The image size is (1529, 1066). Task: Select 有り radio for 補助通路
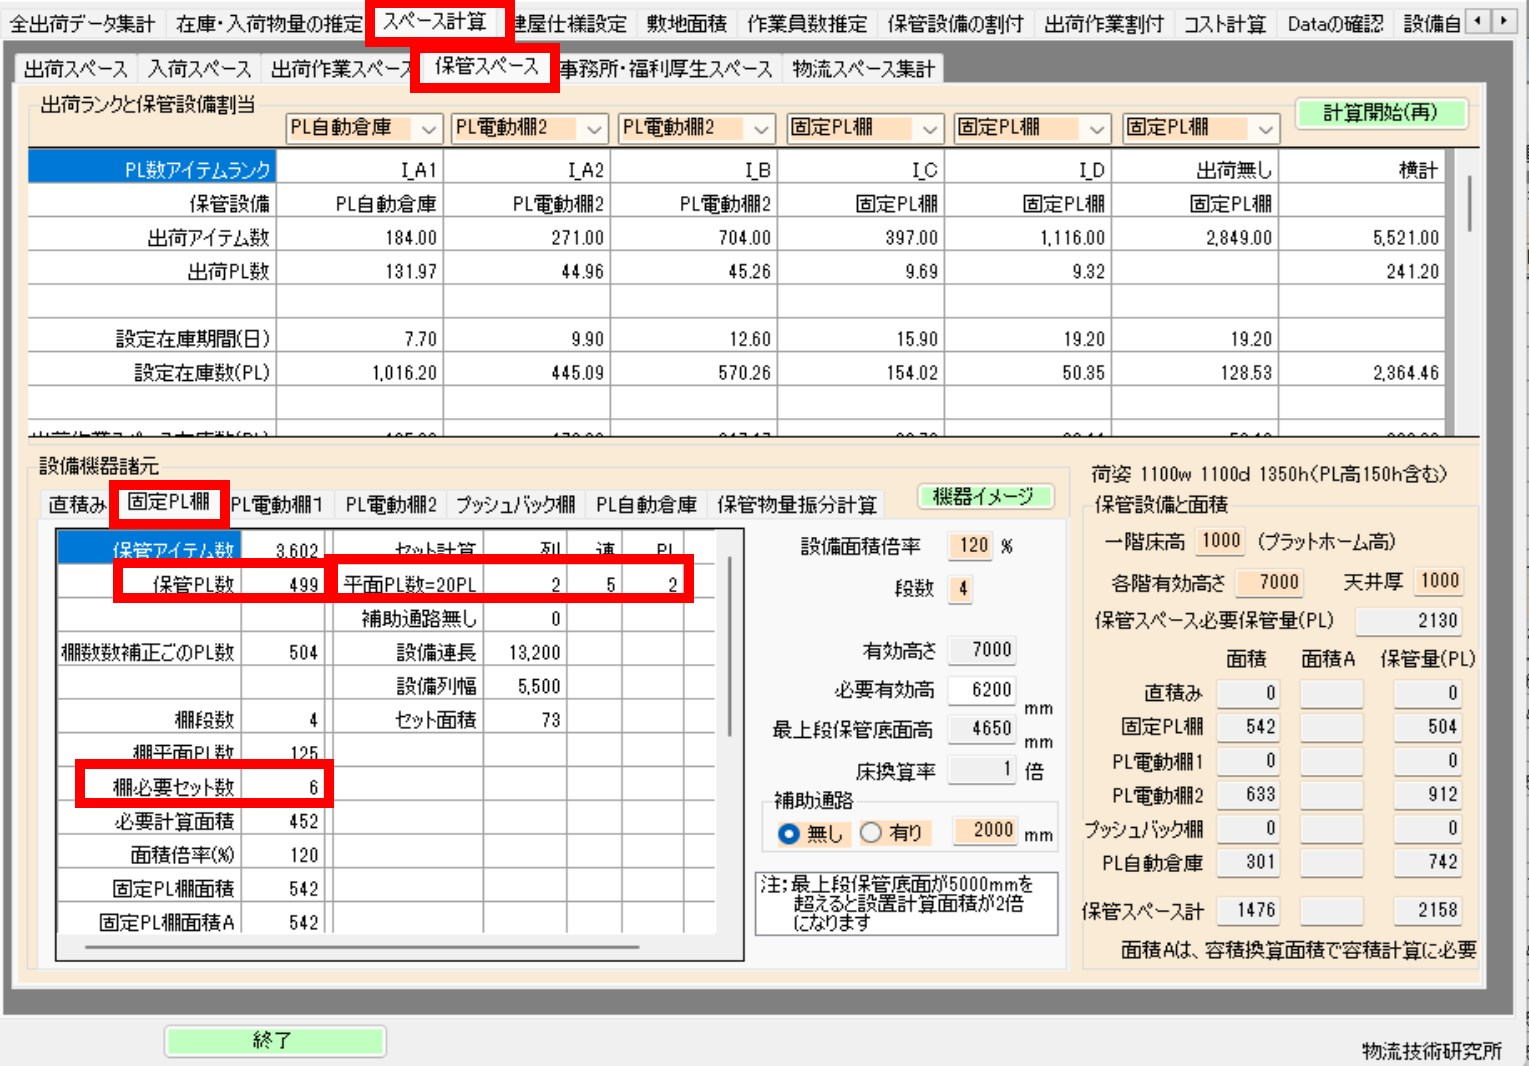coord(871,833)
